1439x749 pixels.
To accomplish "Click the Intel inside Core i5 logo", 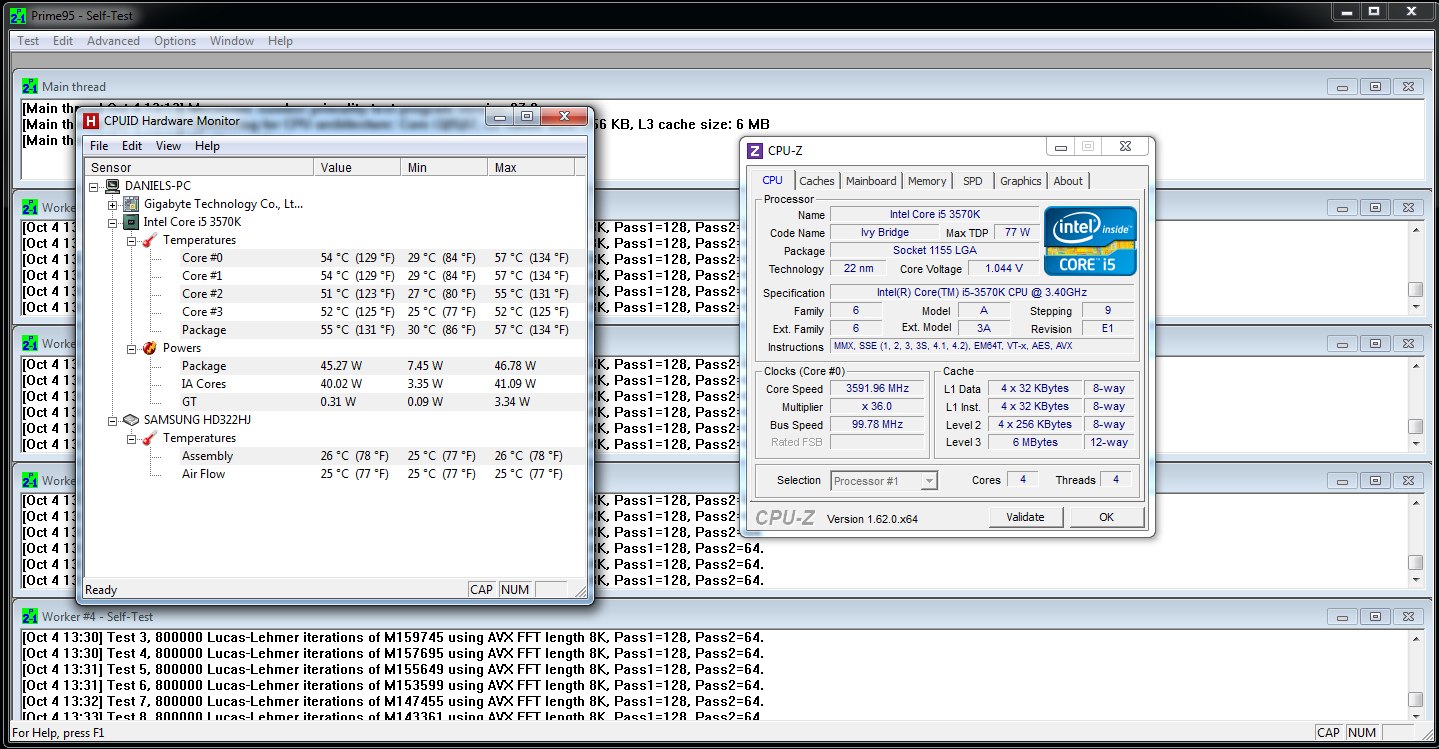I will click(x=1091, y=241).
